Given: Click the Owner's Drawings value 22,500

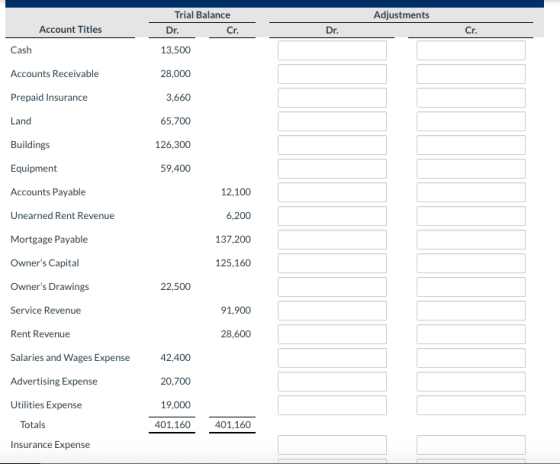Looking at the screenshot, I should (x=175, y=286).
